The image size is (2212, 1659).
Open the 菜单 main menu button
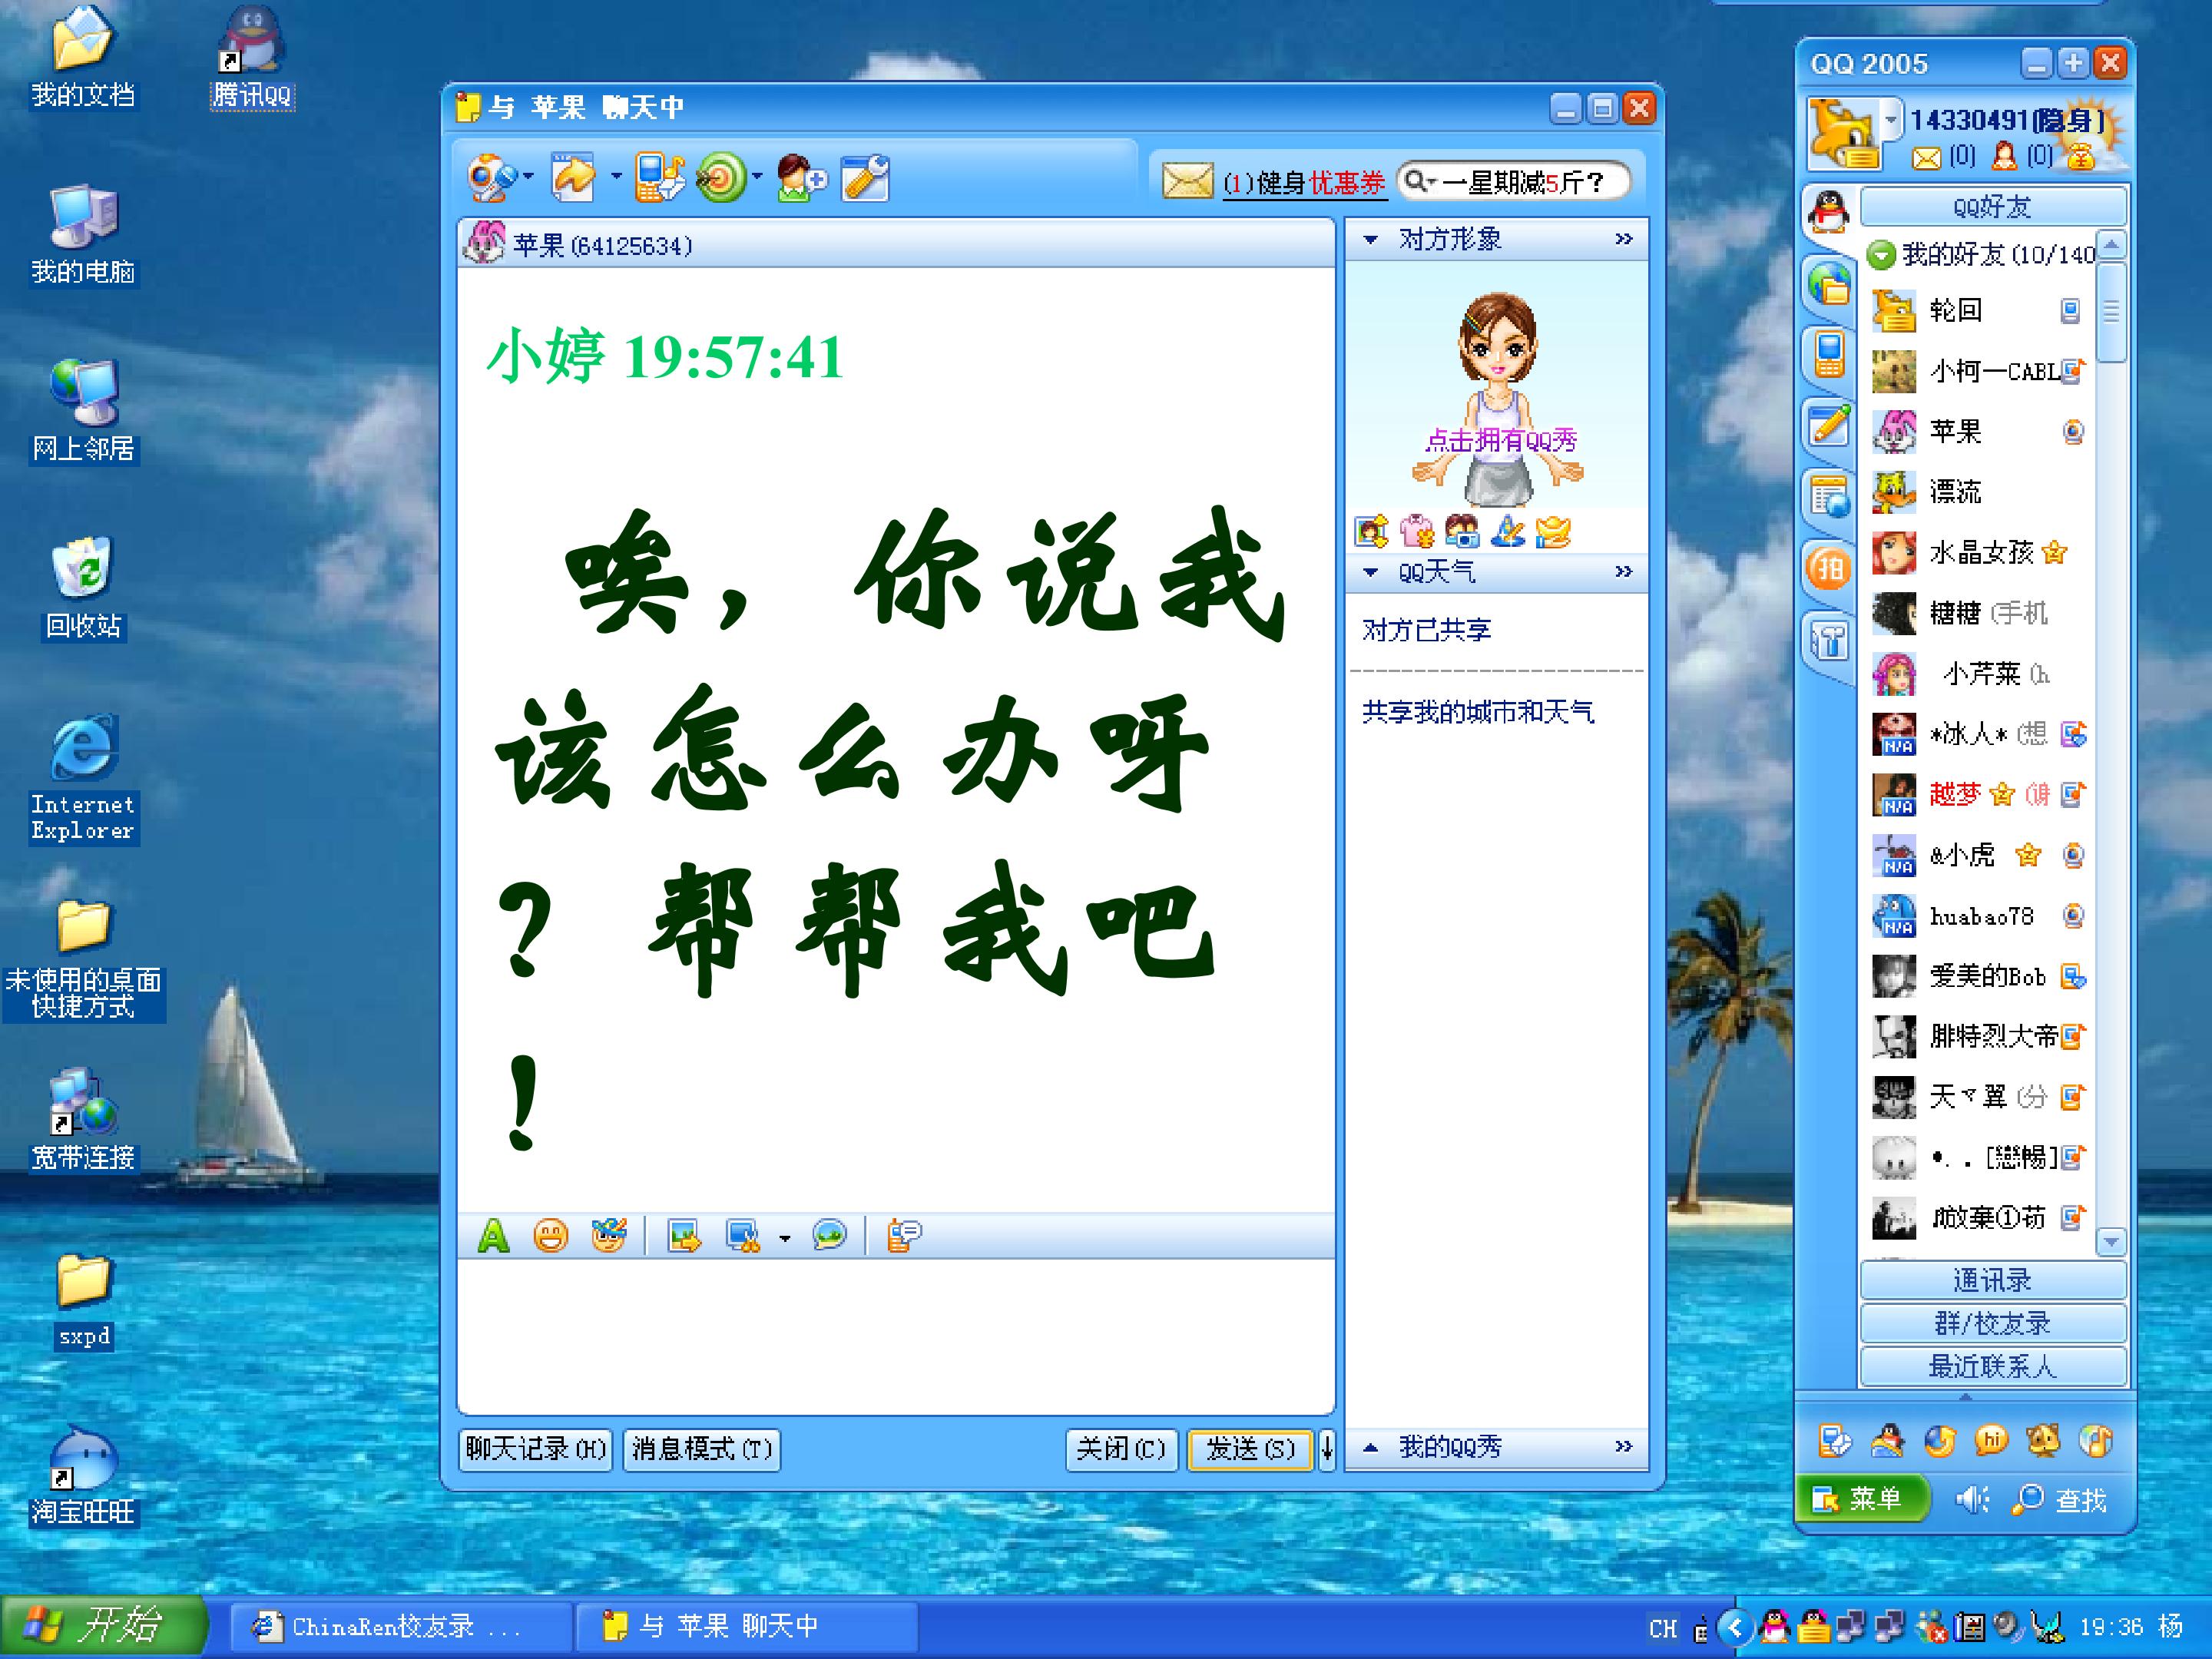pos(1861,1498)
